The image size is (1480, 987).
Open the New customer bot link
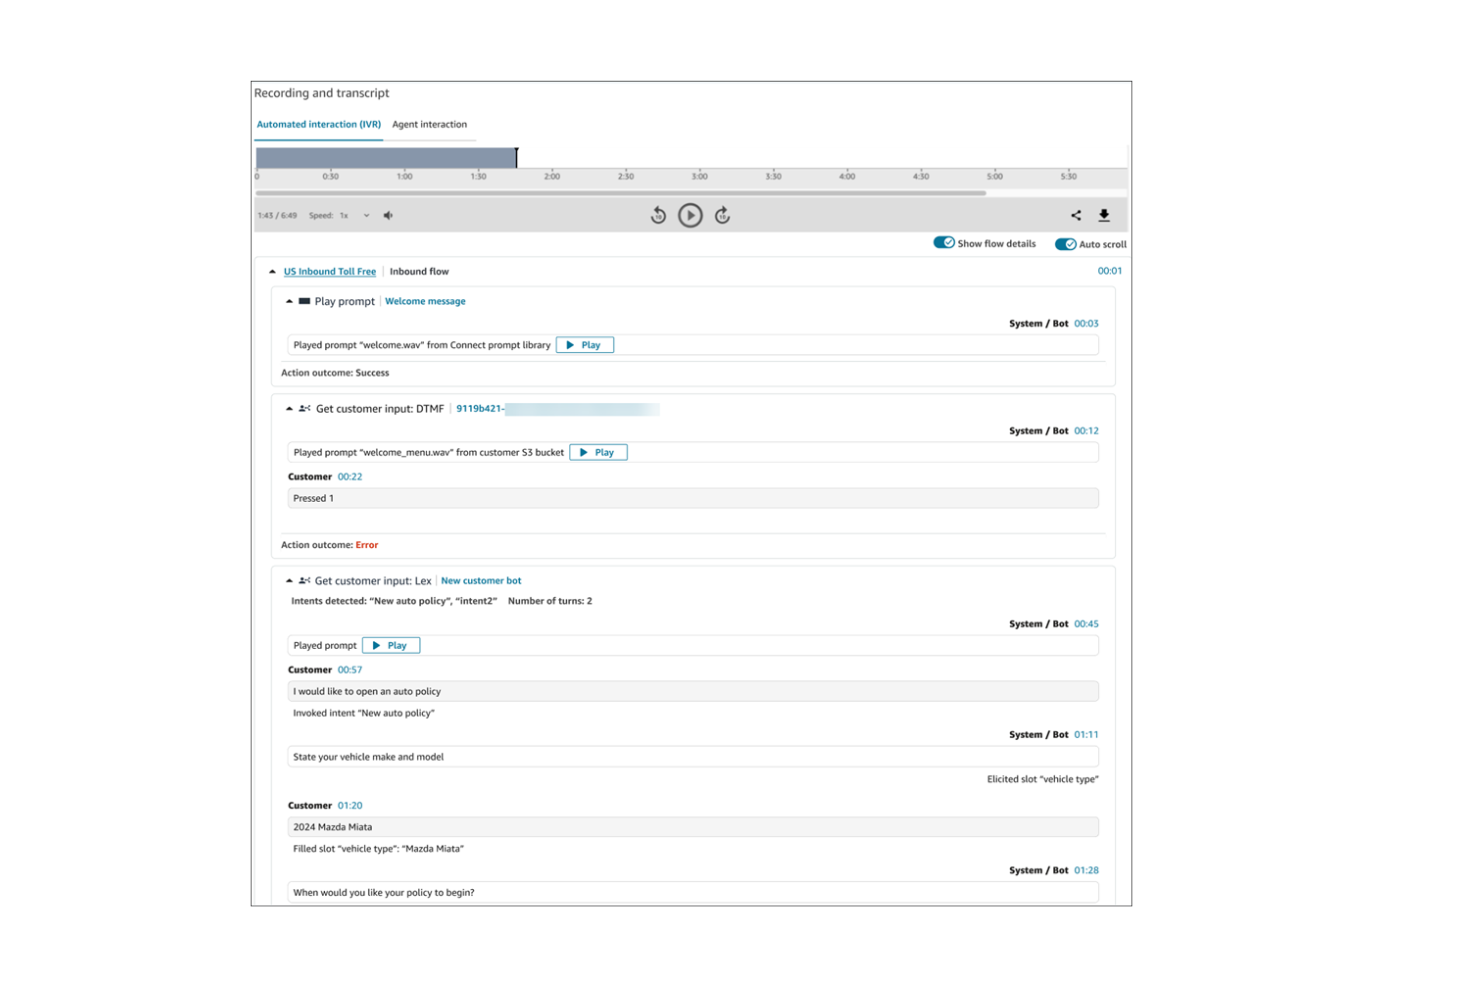tap(481, 581)
